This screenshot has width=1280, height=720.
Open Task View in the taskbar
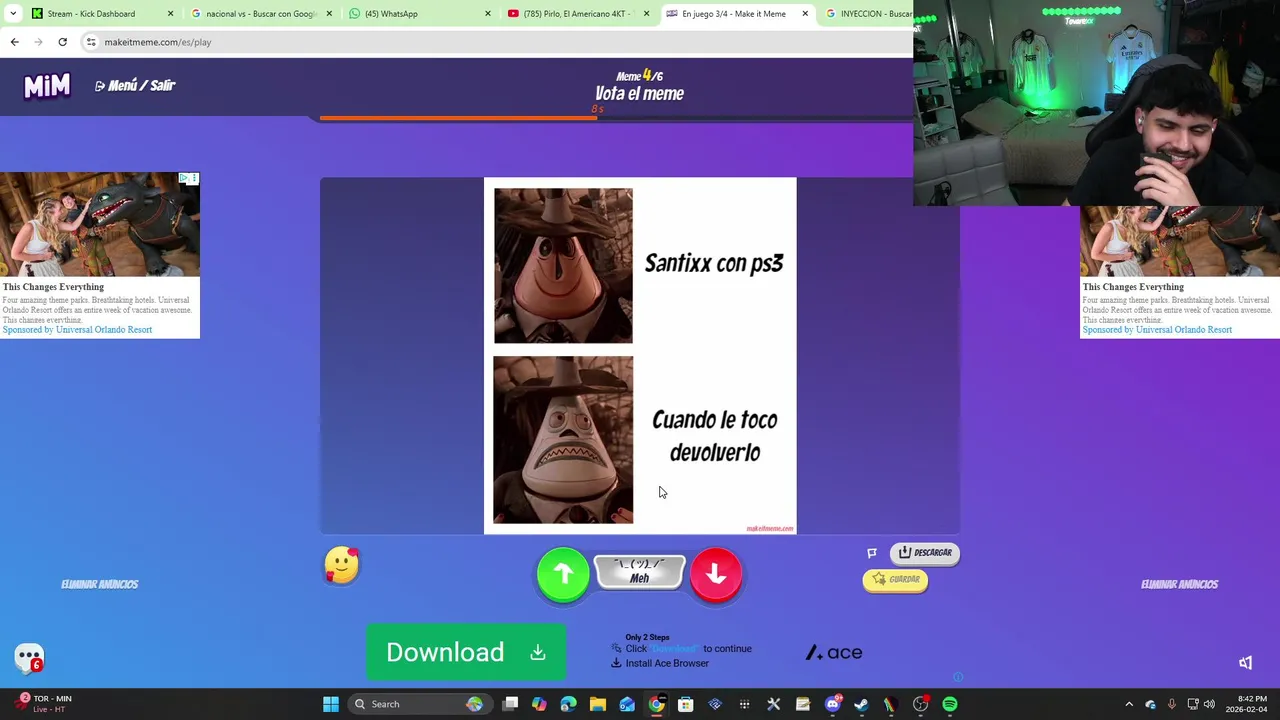click(510, 704)
